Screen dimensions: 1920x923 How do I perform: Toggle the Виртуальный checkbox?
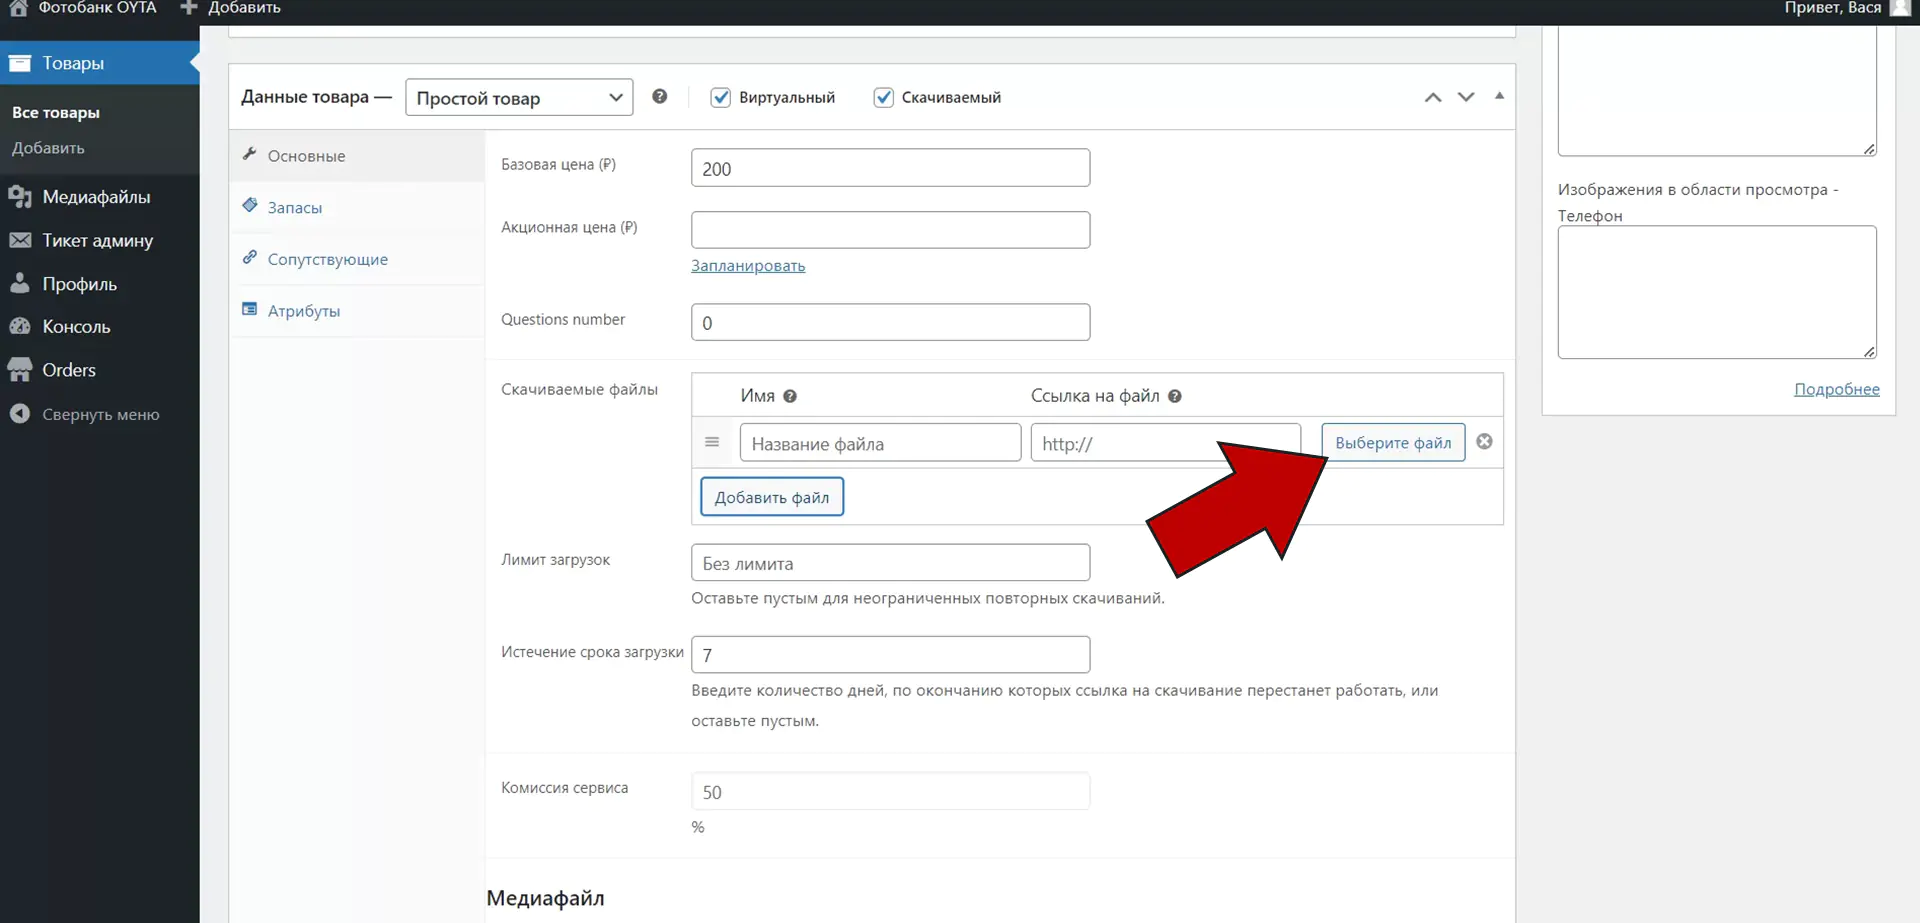(x=720, y=97)
